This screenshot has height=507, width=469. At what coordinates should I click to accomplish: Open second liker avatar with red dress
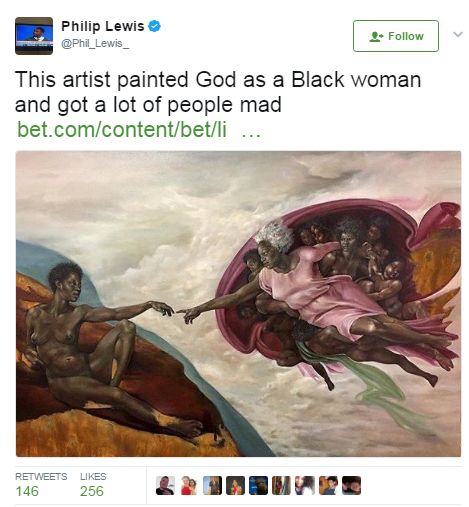[x=189, y=485]
